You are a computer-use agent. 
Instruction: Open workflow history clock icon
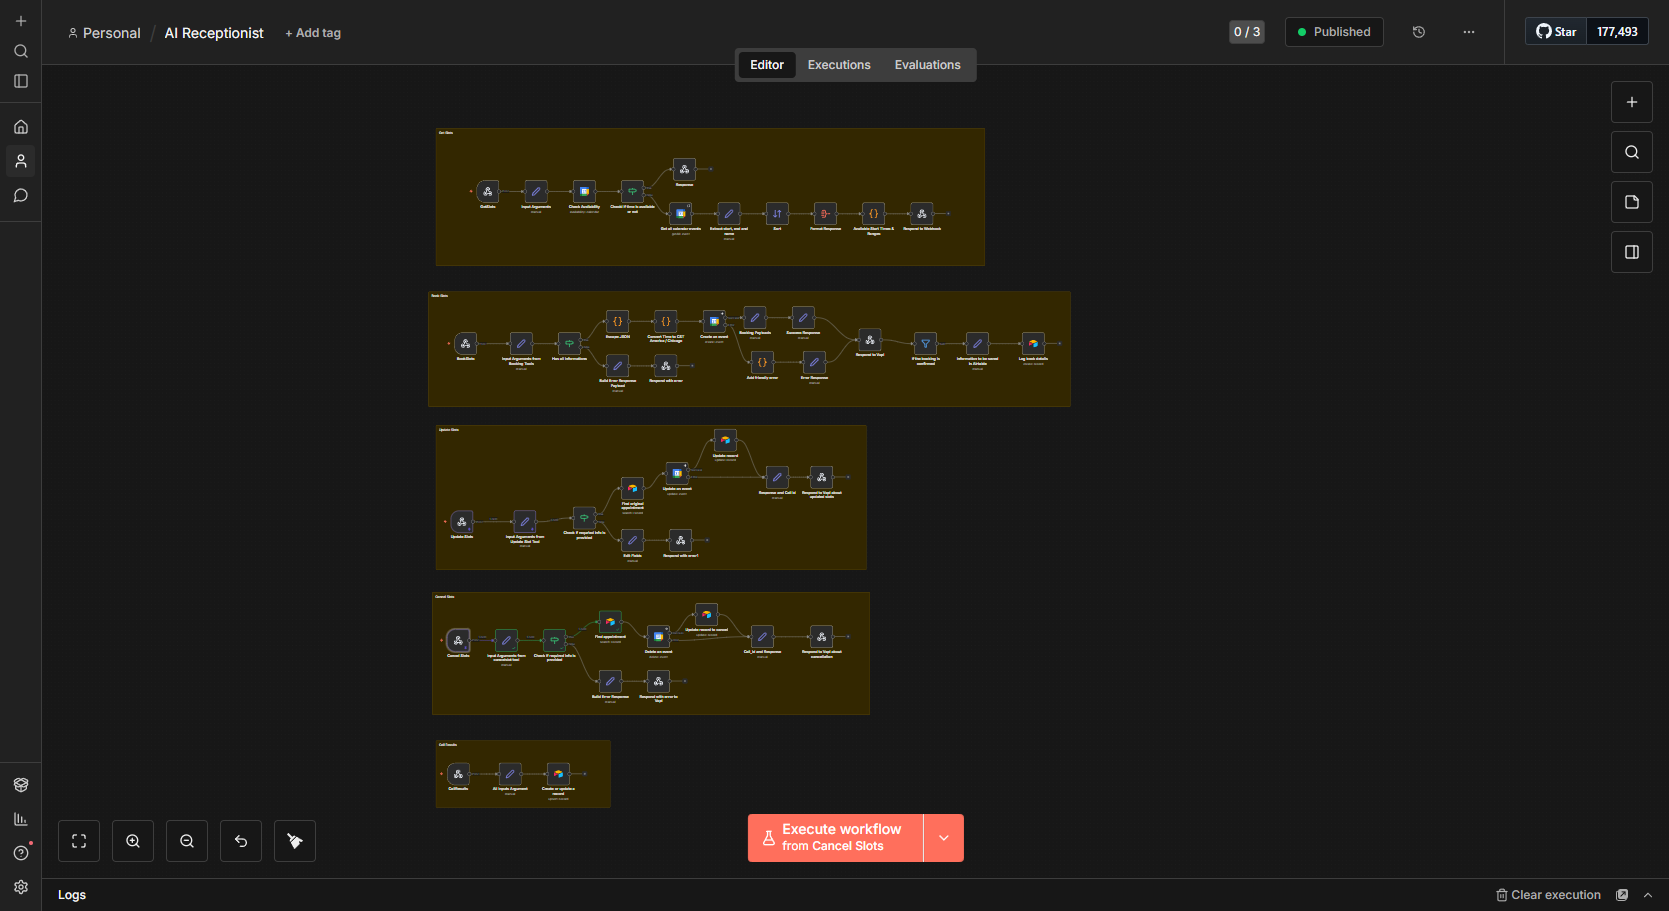[x=1418, y=32]
